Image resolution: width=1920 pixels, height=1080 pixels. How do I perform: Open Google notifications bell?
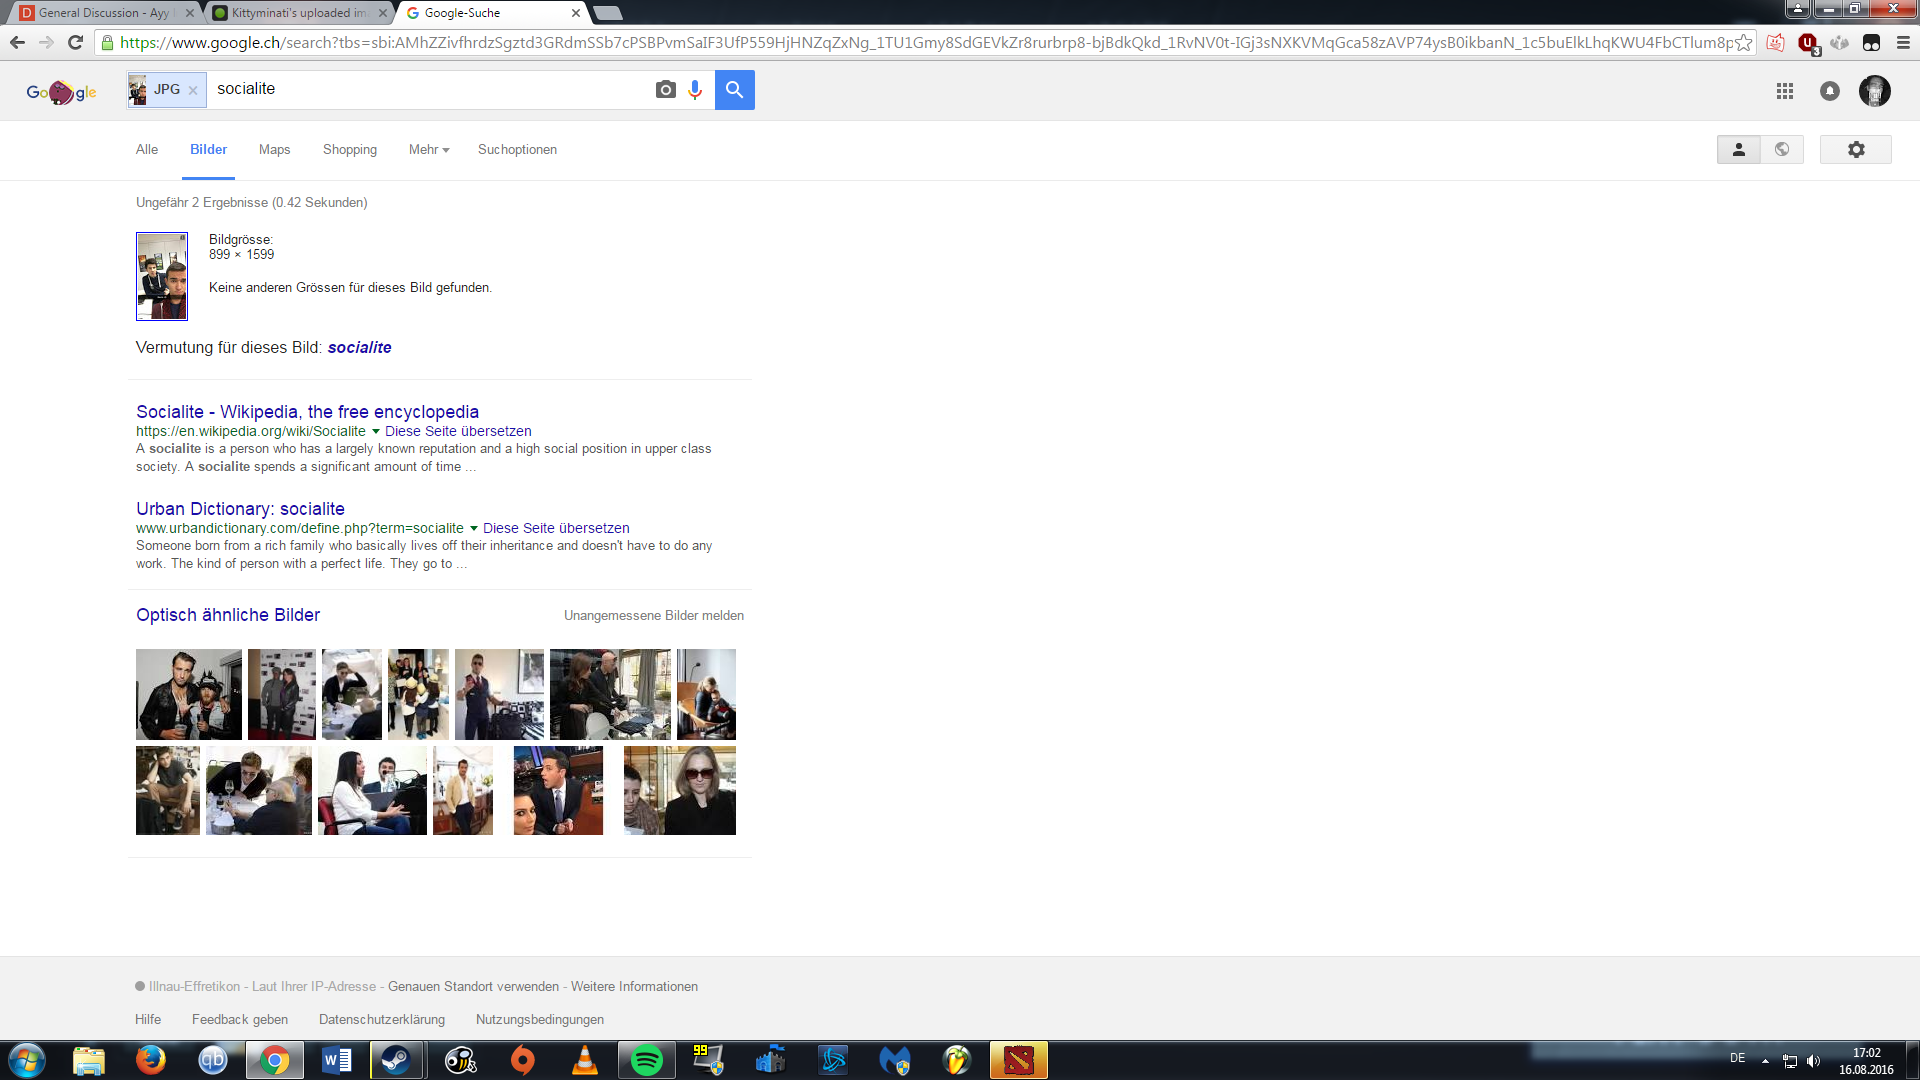(x=1830, y=91)
